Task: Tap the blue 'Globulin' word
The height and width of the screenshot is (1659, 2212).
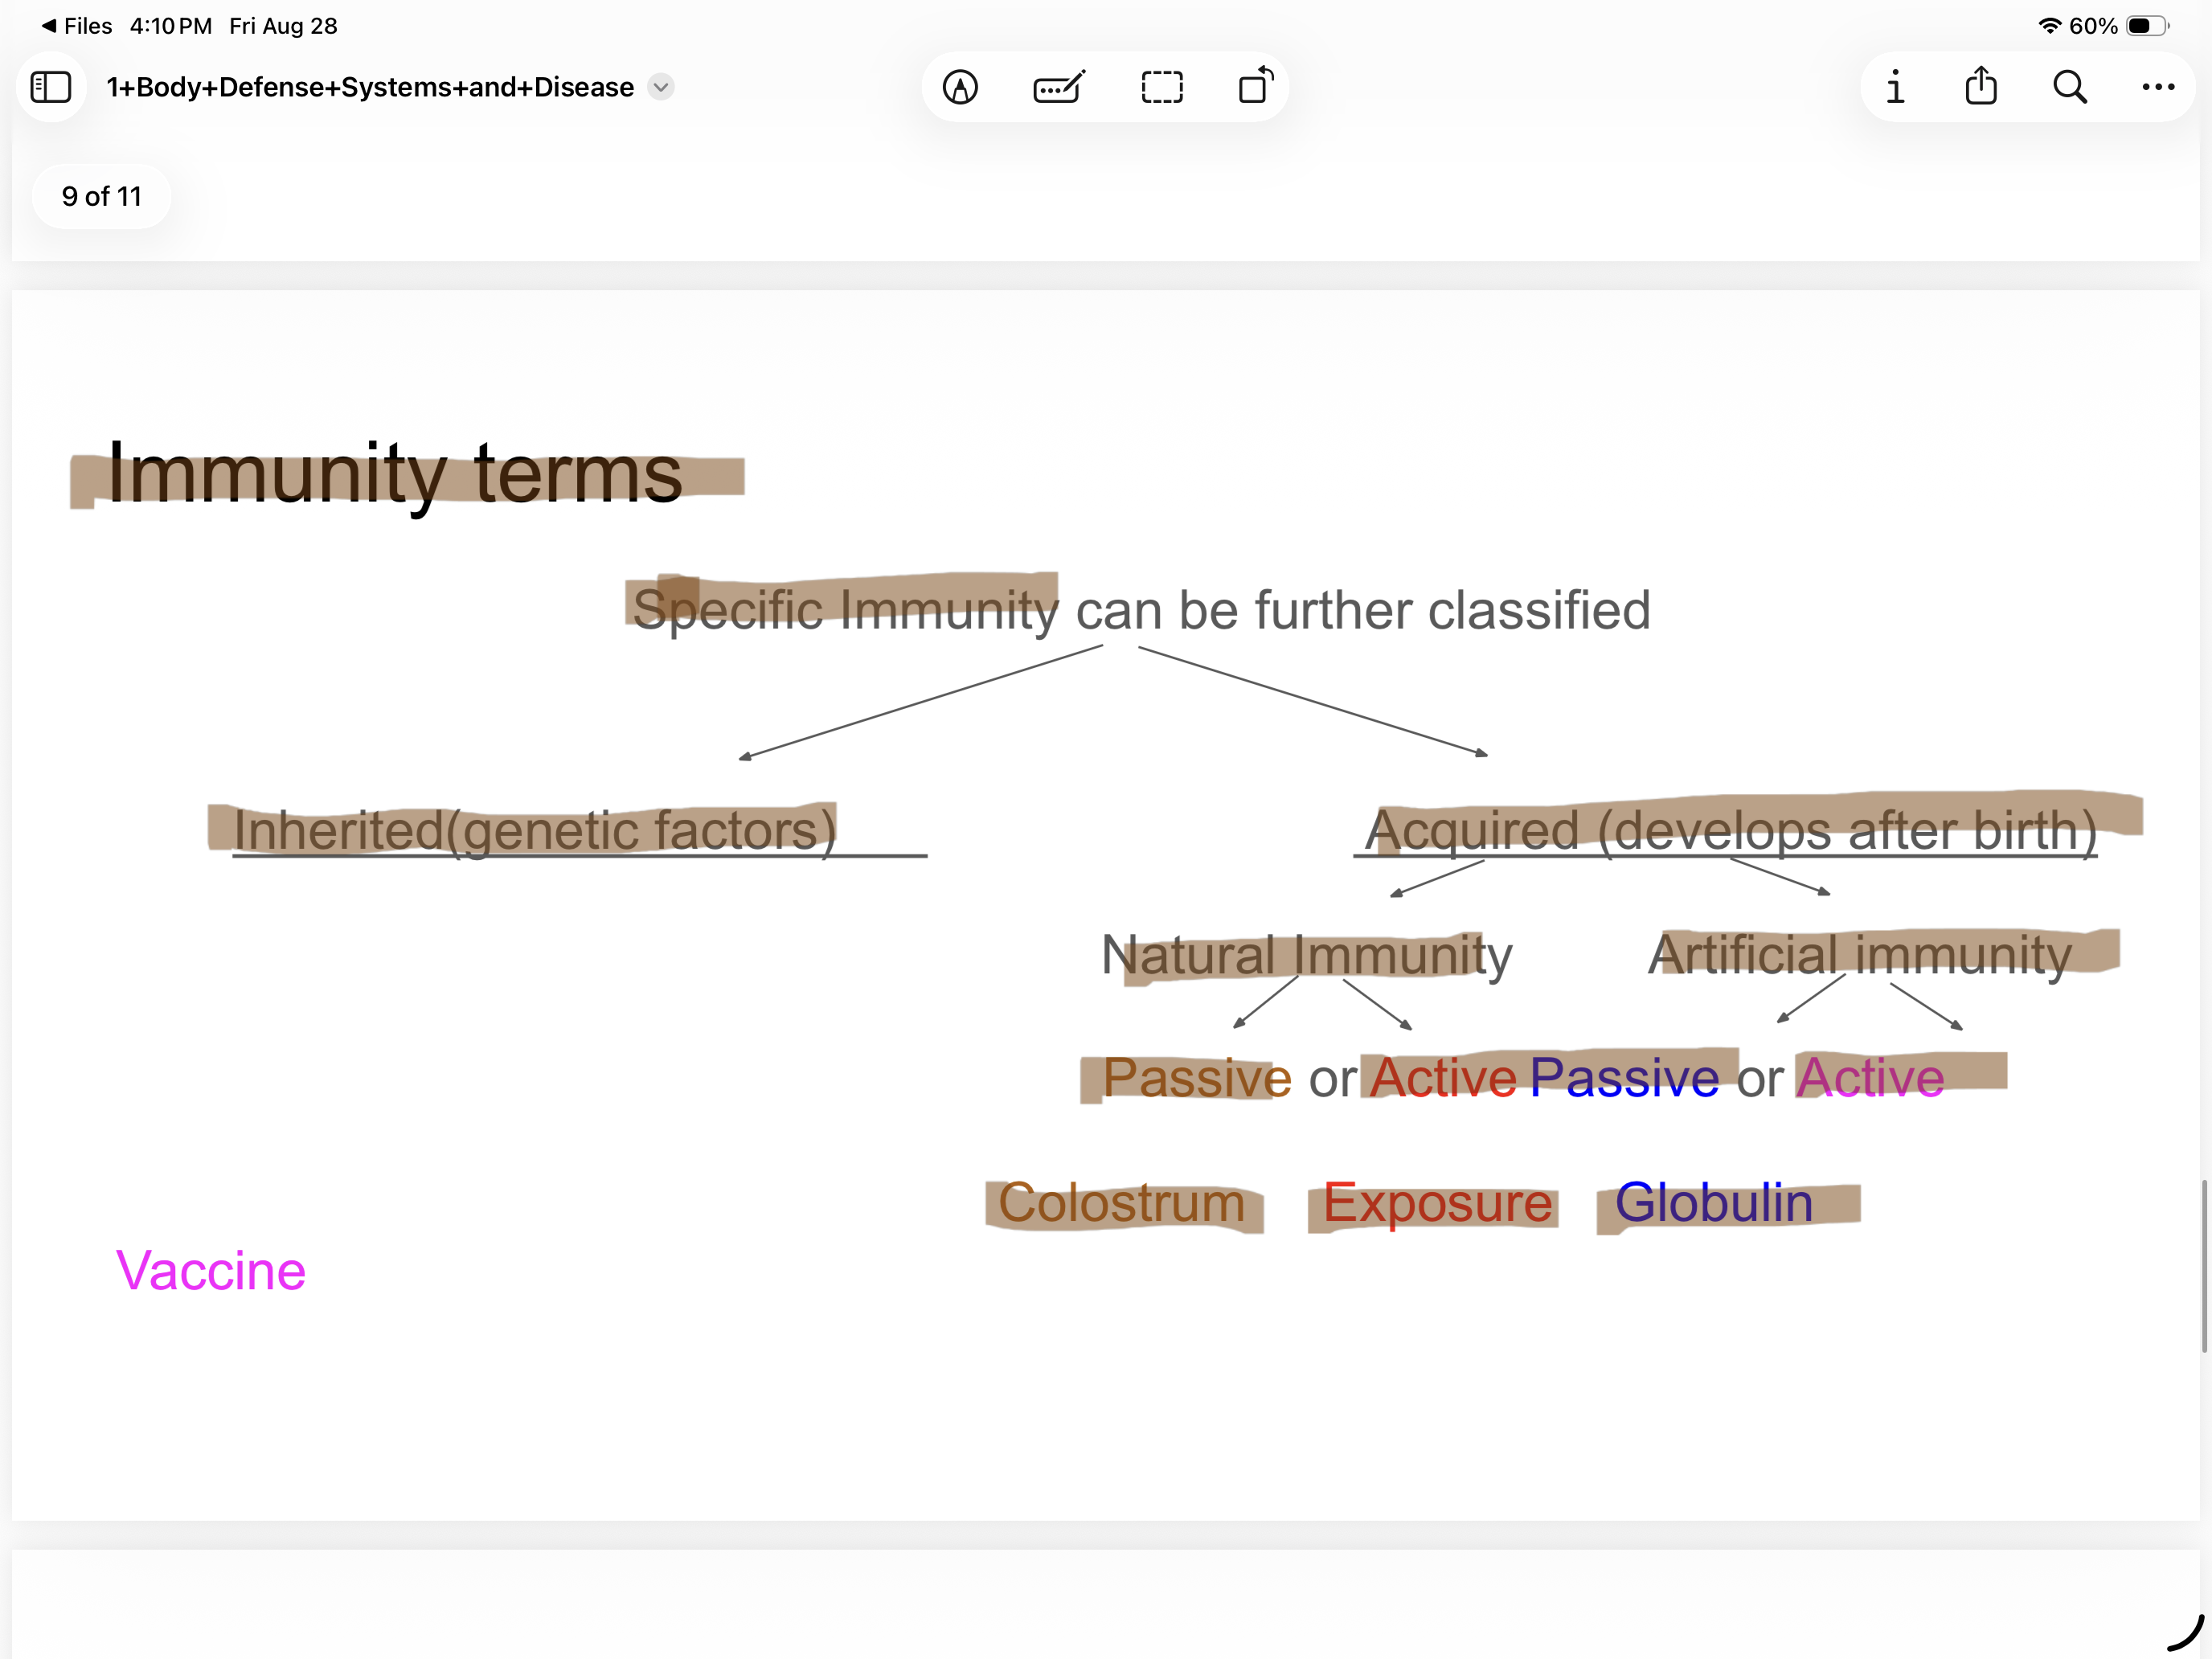Action: pyautogui.click(x=1713, y=1202)
